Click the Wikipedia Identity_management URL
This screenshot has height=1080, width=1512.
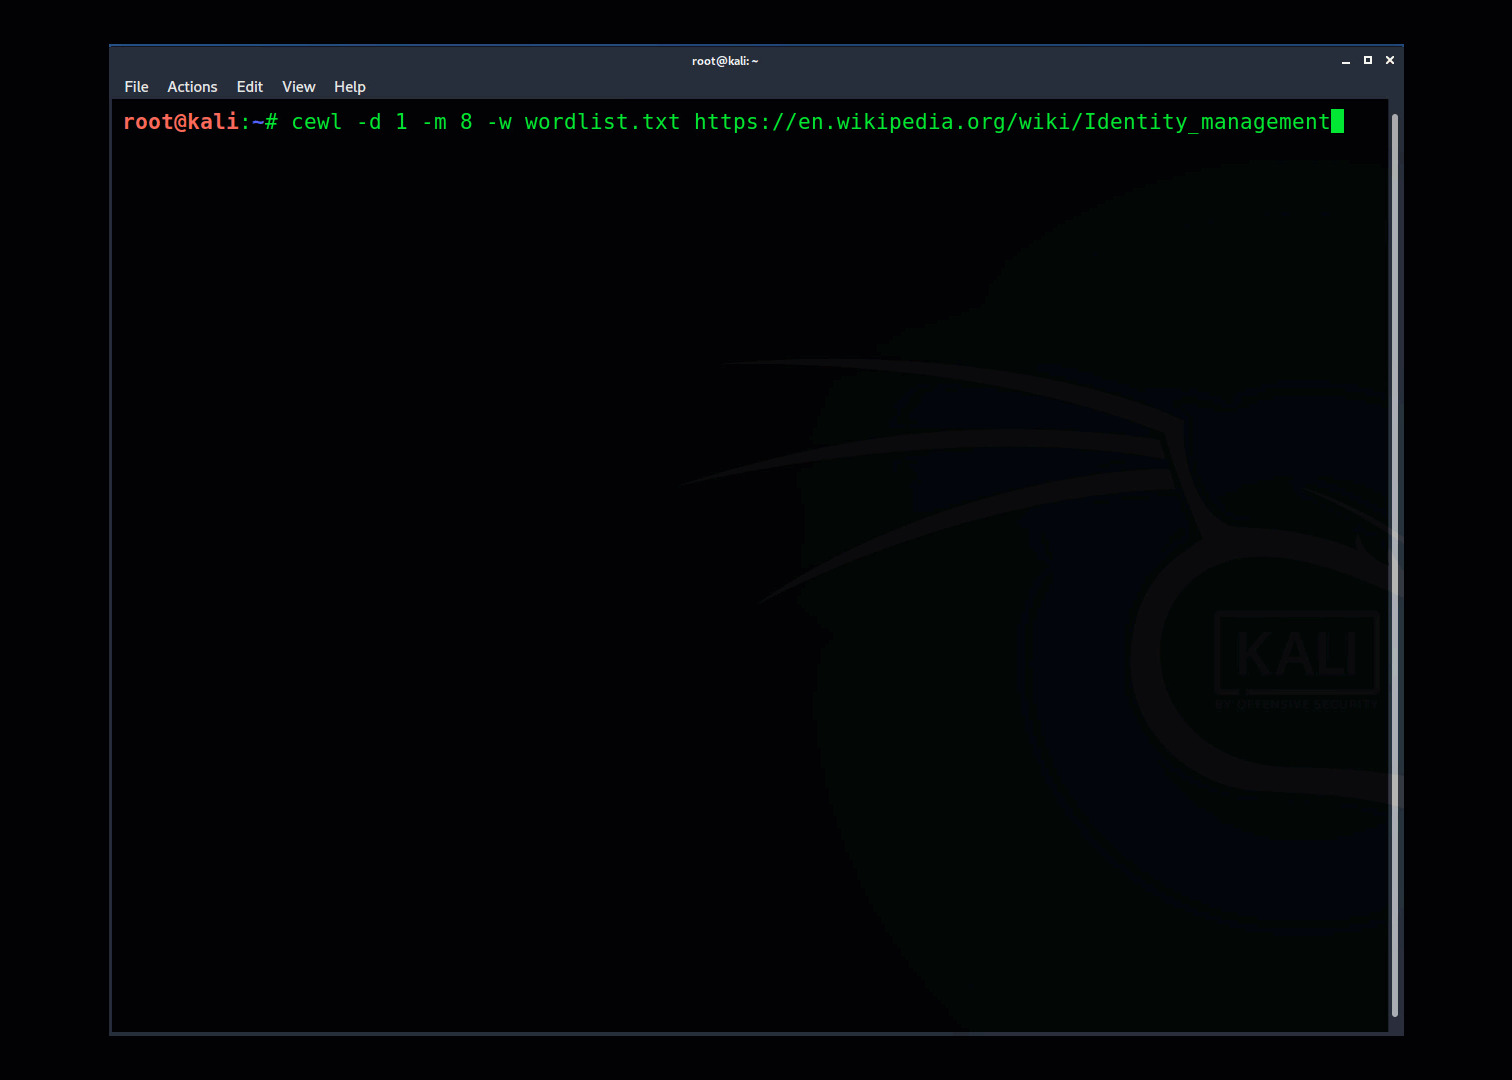(x=1011, y=122)
